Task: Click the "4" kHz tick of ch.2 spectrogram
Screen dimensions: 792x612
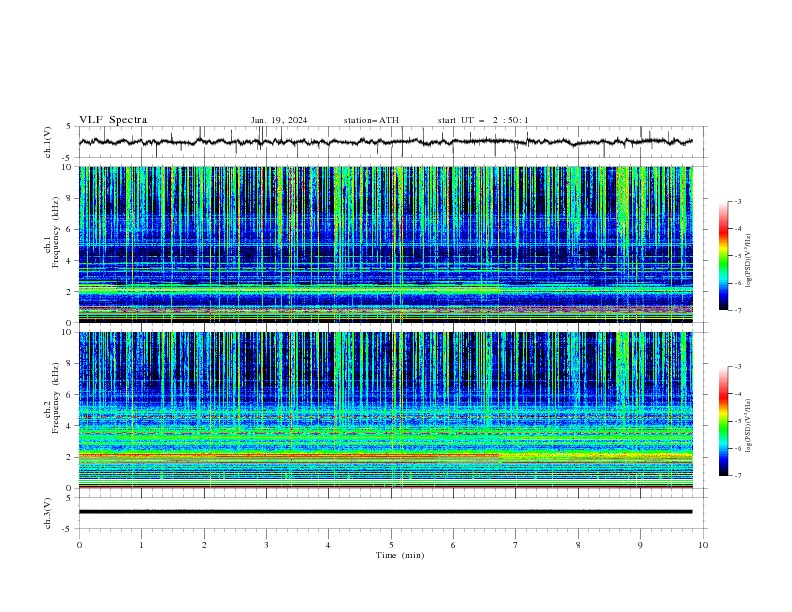Action: coord(72,426)
